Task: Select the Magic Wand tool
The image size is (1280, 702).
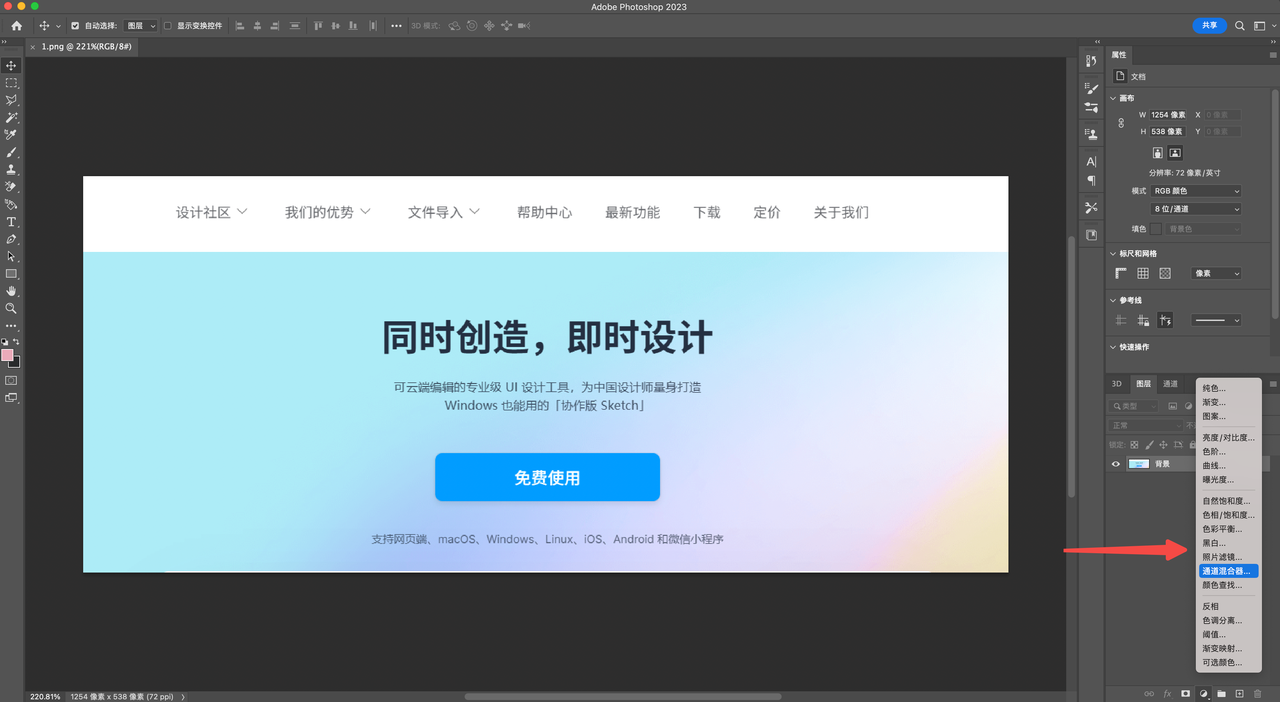Action: coord(12,117)
